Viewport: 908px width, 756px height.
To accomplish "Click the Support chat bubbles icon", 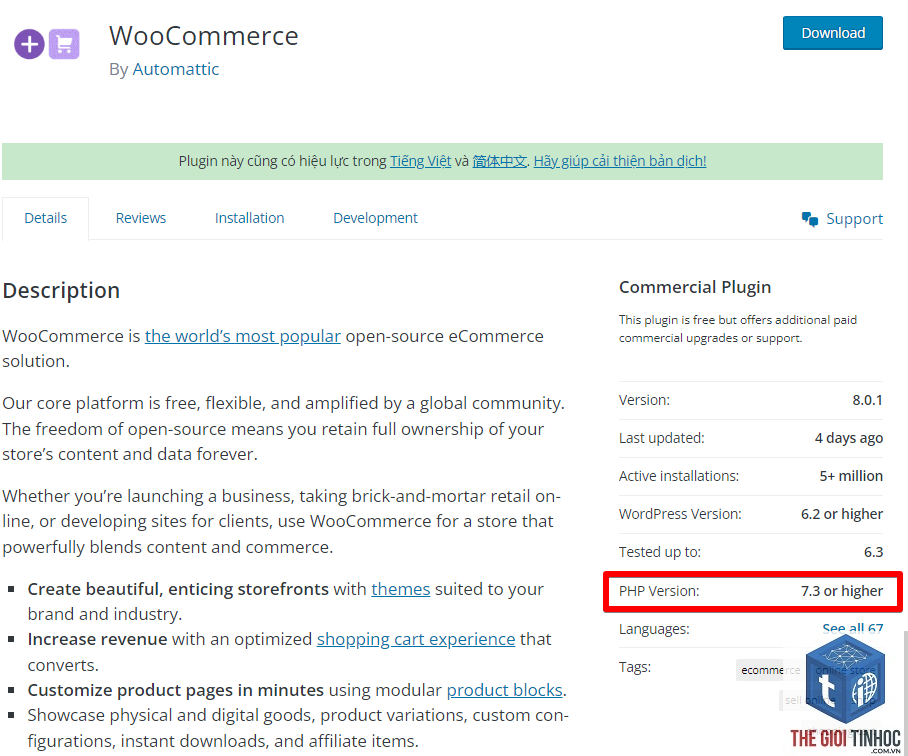I will click(x=810, y=219).
